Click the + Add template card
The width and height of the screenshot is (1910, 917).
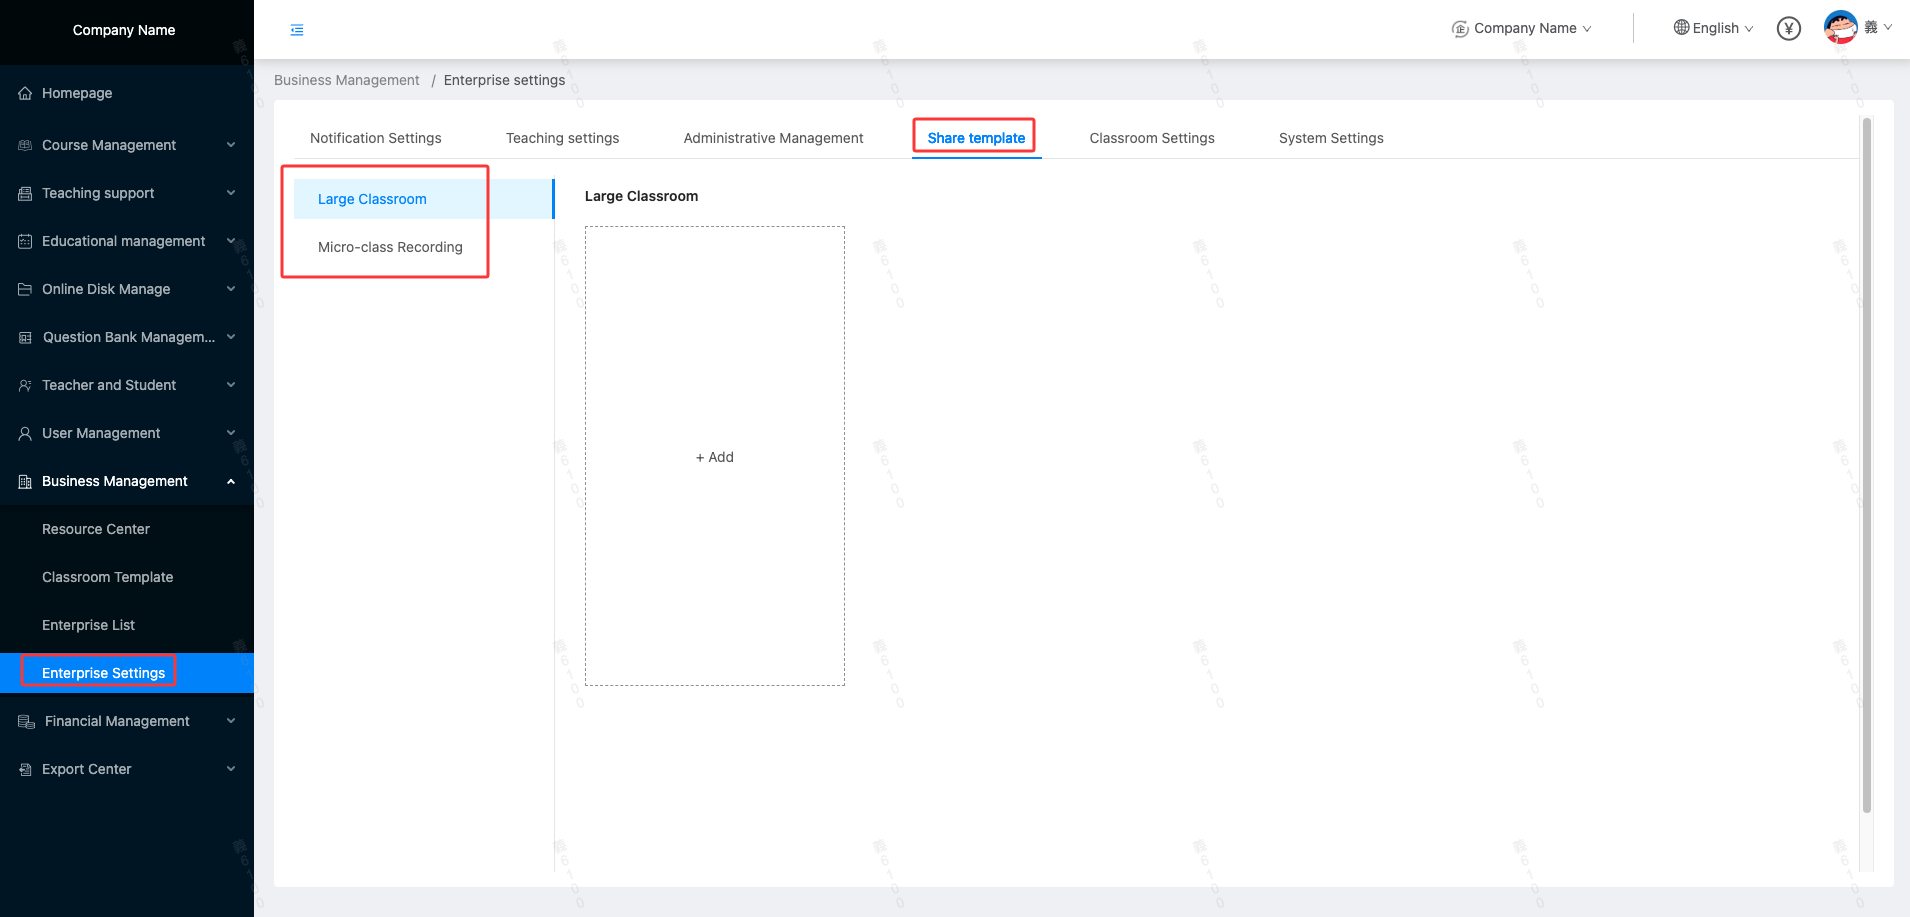714,457
